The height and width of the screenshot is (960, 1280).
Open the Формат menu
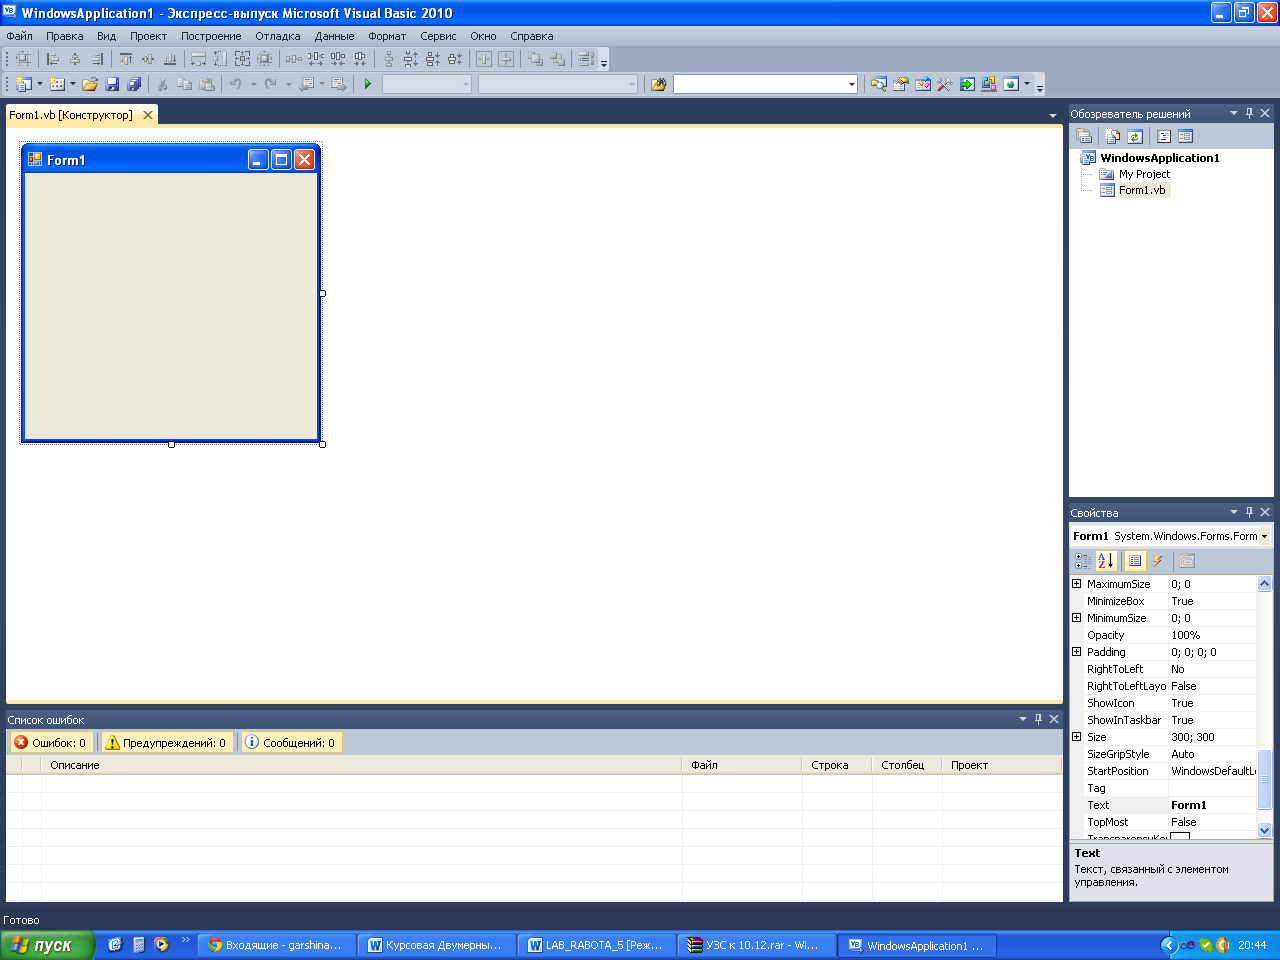point(387,36)
